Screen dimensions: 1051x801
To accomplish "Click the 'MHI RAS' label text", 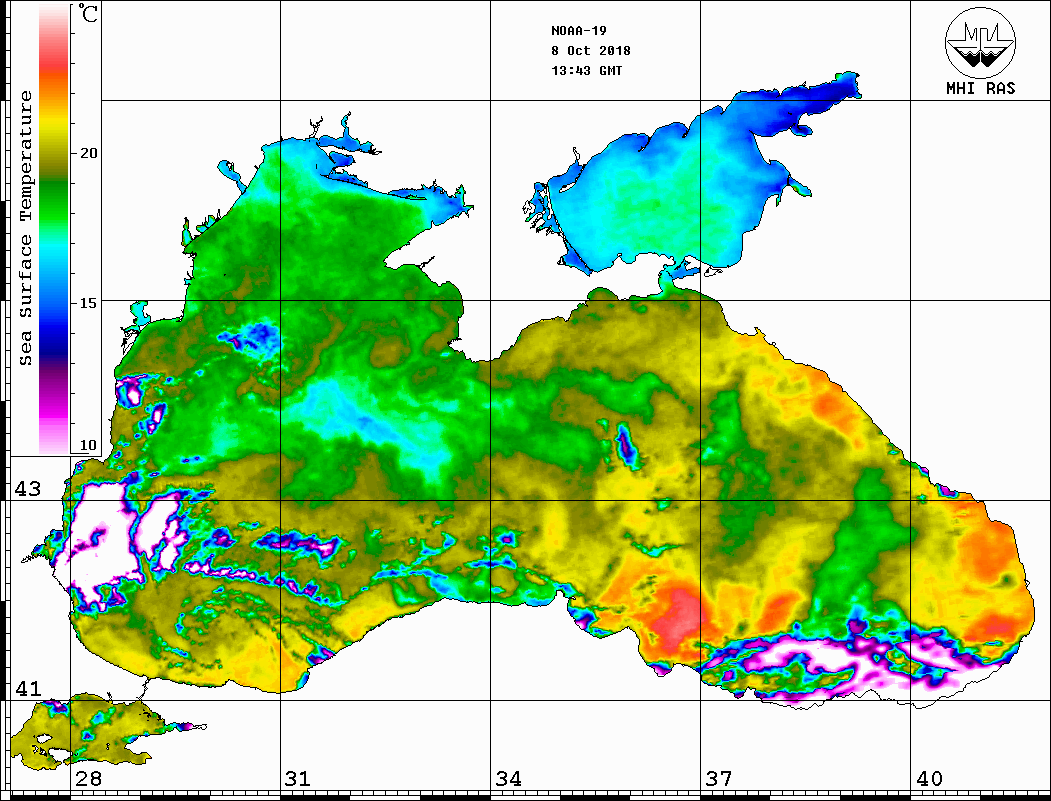I will (981, 88).
